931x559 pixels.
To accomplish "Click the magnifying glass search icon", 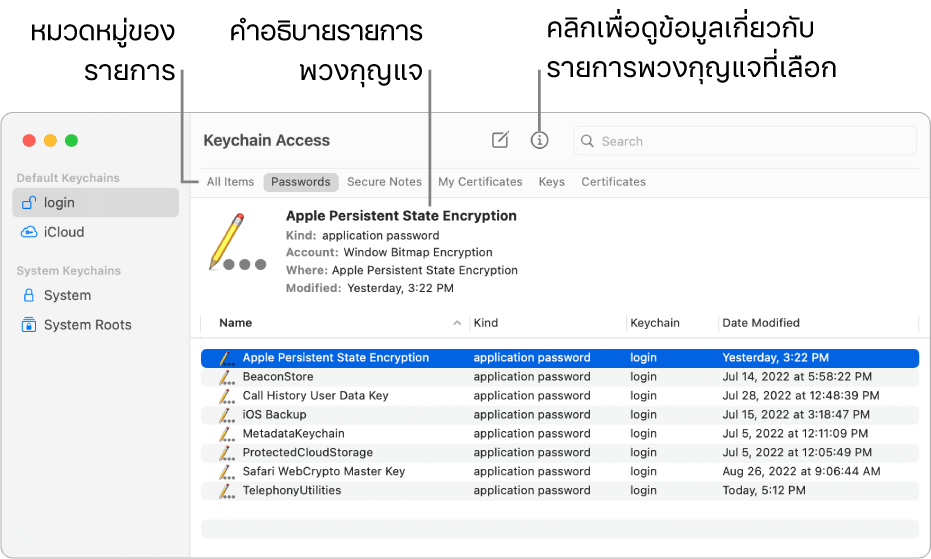I will [x=588, y=142].
